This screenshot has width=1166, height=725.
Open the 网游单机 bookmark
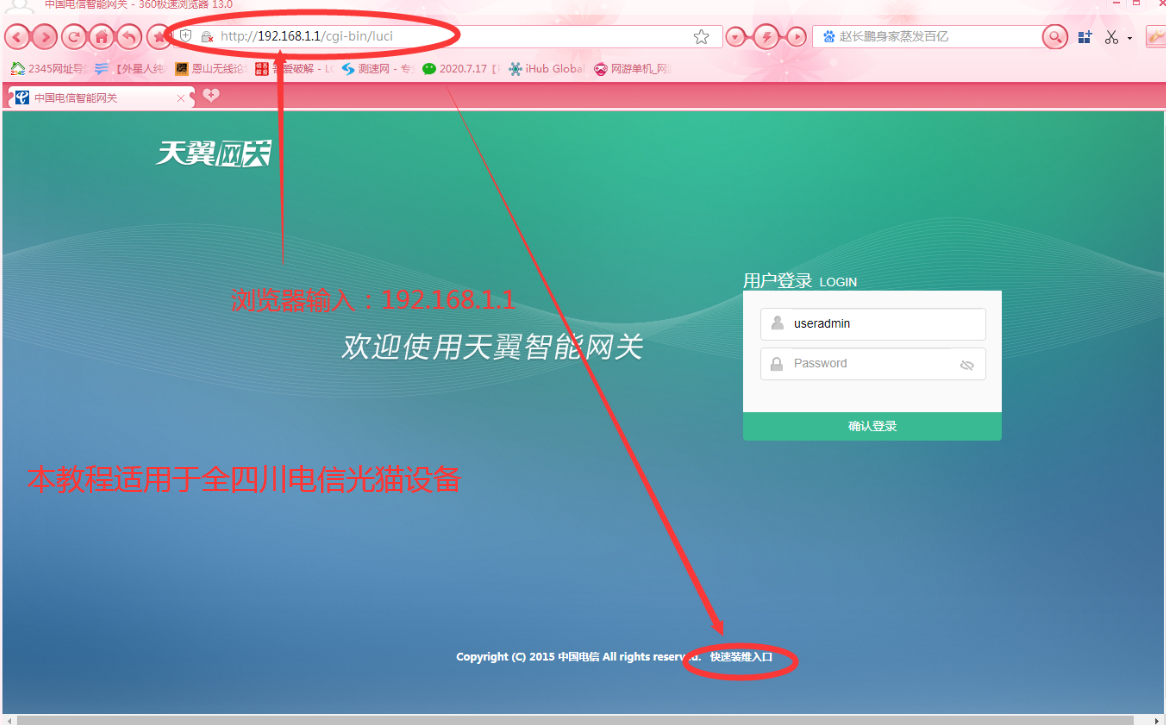click(x=632, y=68)
